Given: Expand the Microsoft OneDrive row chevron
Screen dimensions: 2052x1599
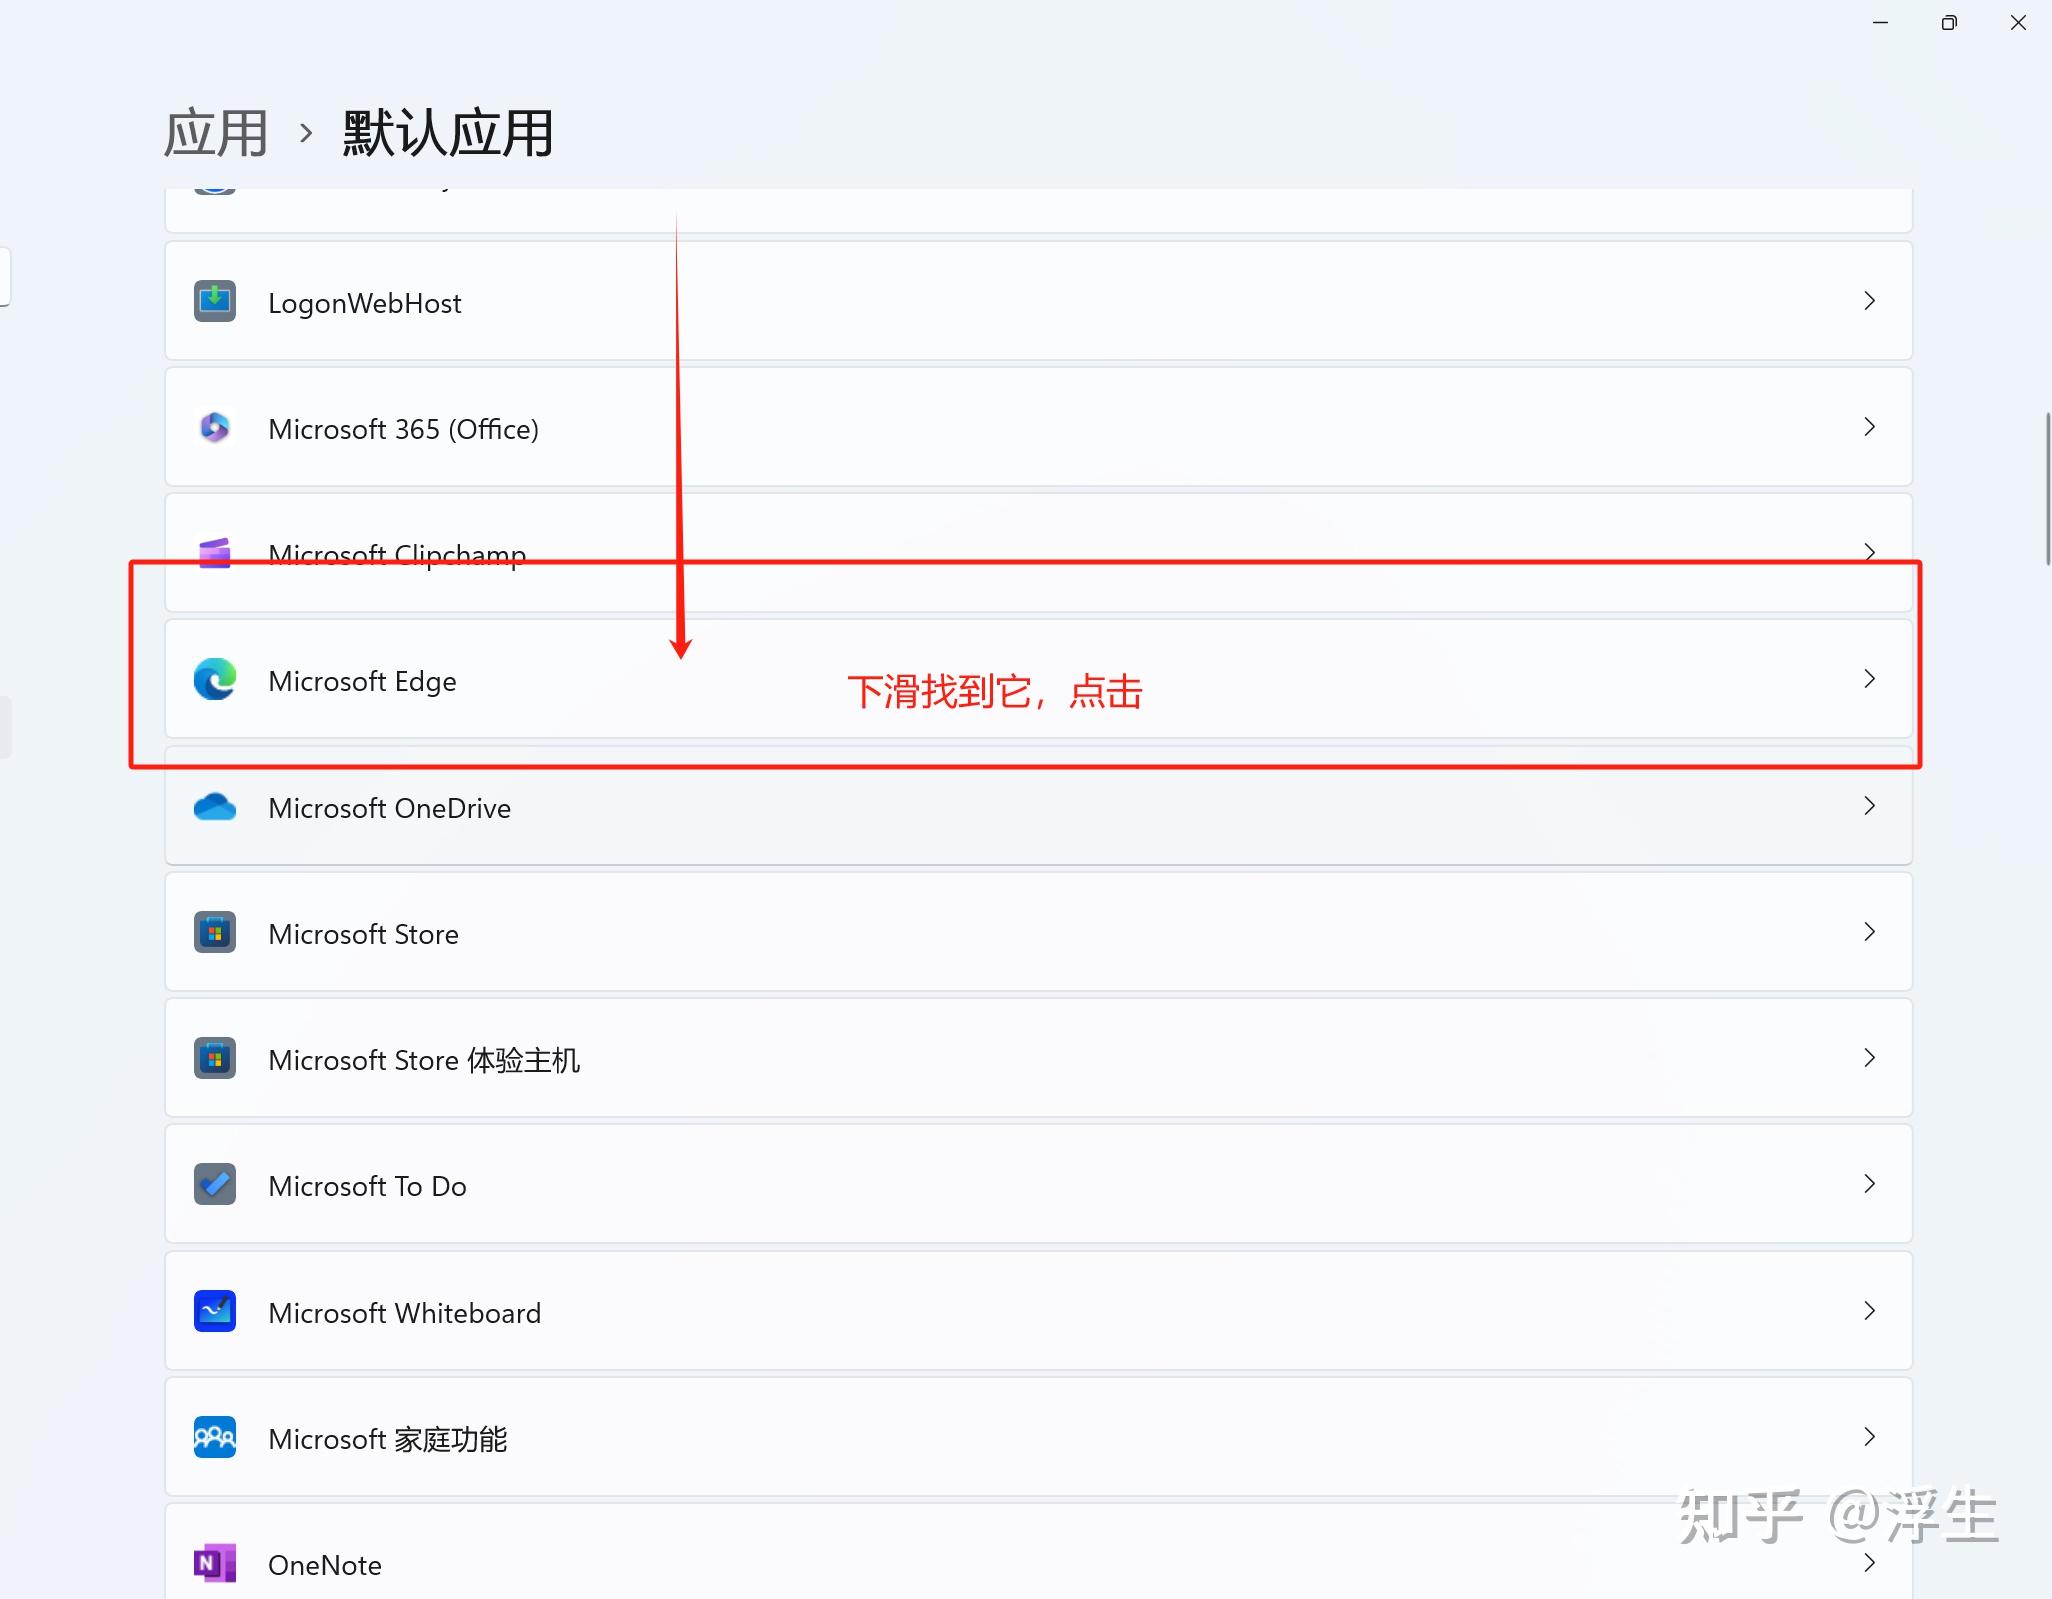Looking at the screenshot, I should tap(1869, 806).
